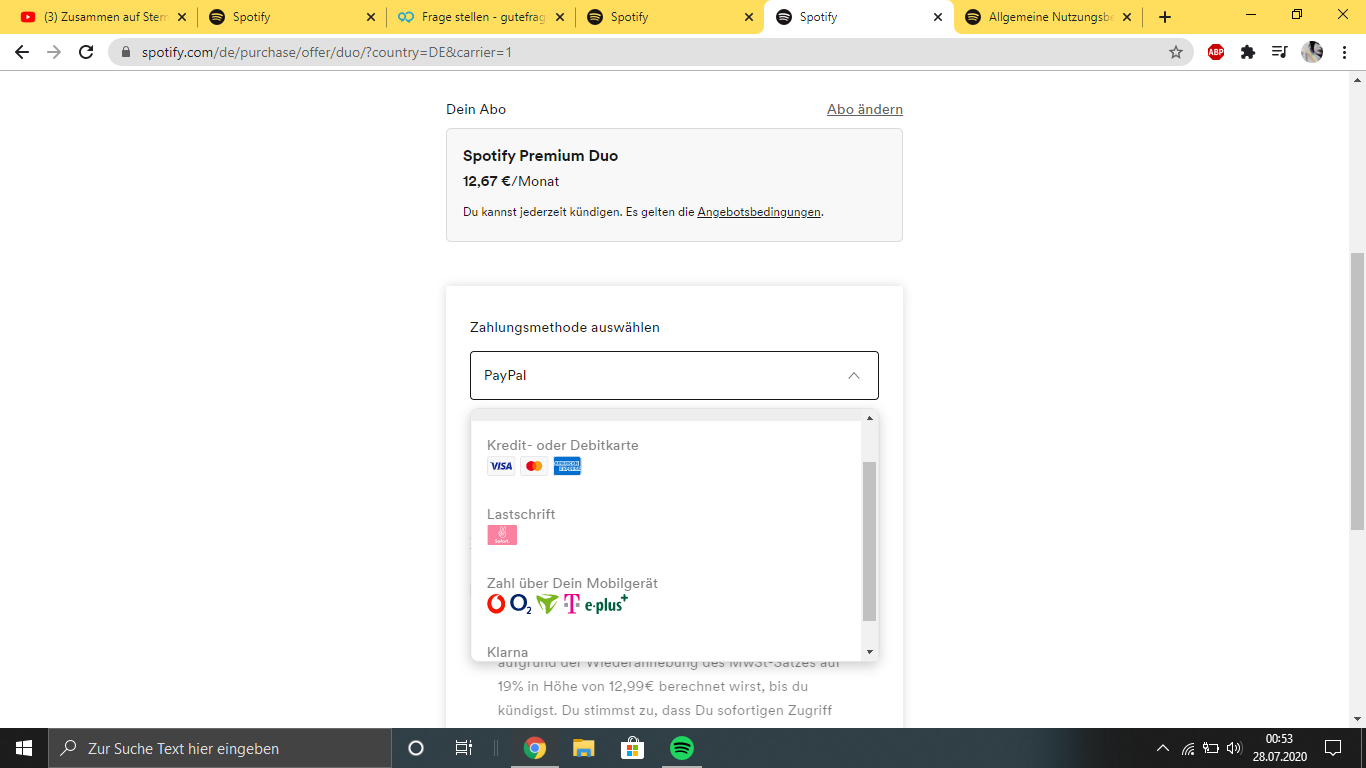The image size is (1366, 768).
Task: Click the taskbar clock showing 00:53
Action: point(1279,748)
